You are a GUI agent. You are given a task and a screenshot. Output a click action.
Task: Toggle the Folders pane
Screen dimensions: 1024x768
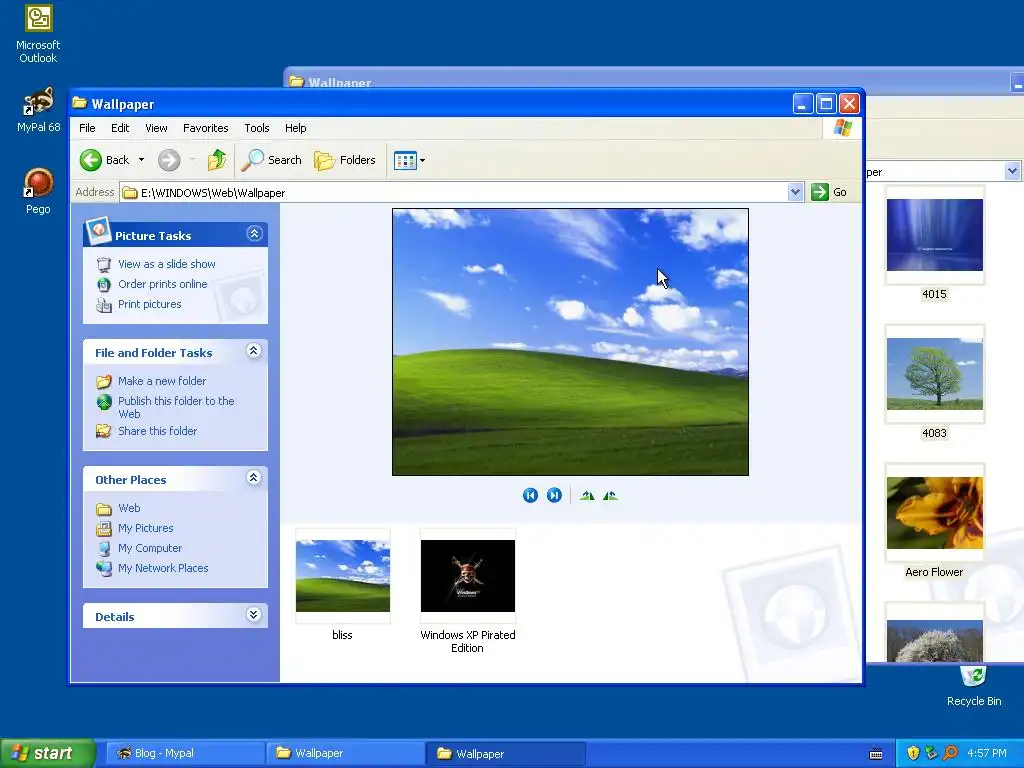tap(345, 160)
